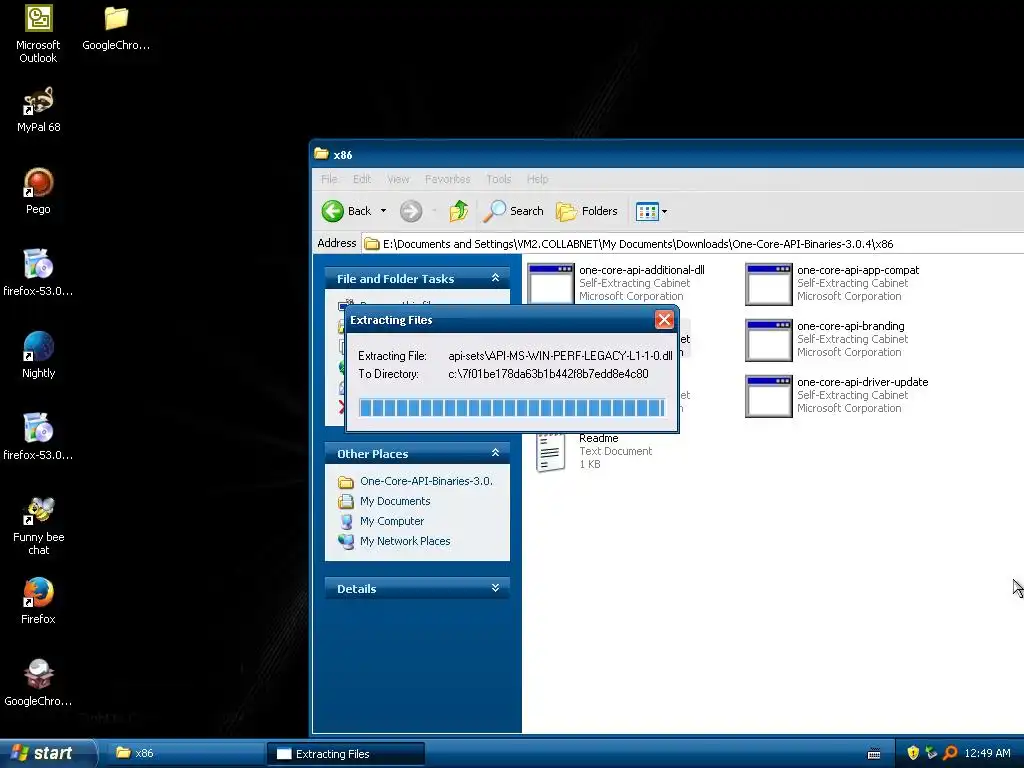1024x768 pixels.
Task: Click the Safely Remove Hardware tray icon
Action: [931, 753]
